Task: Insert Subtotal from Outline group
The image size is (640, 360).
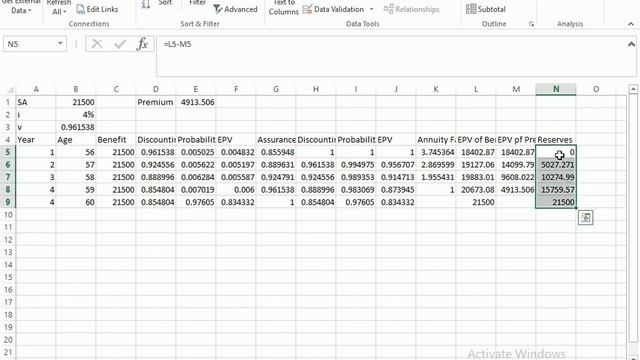Action: (x=486, y=9)
